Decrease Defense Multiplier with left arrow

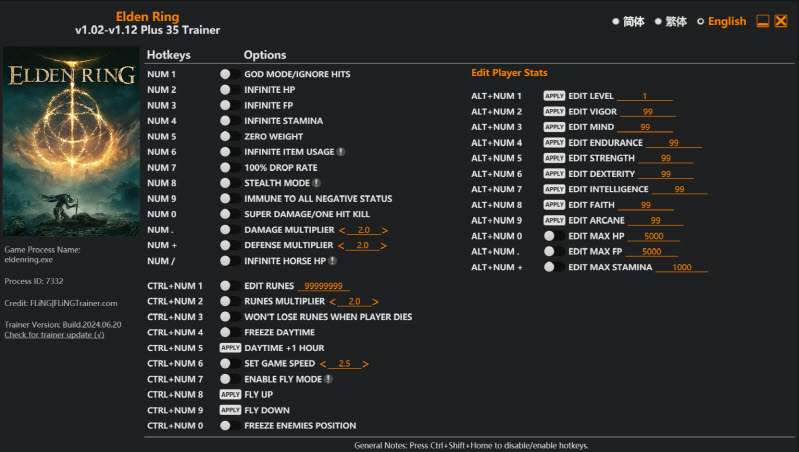(x=341, y=245)
